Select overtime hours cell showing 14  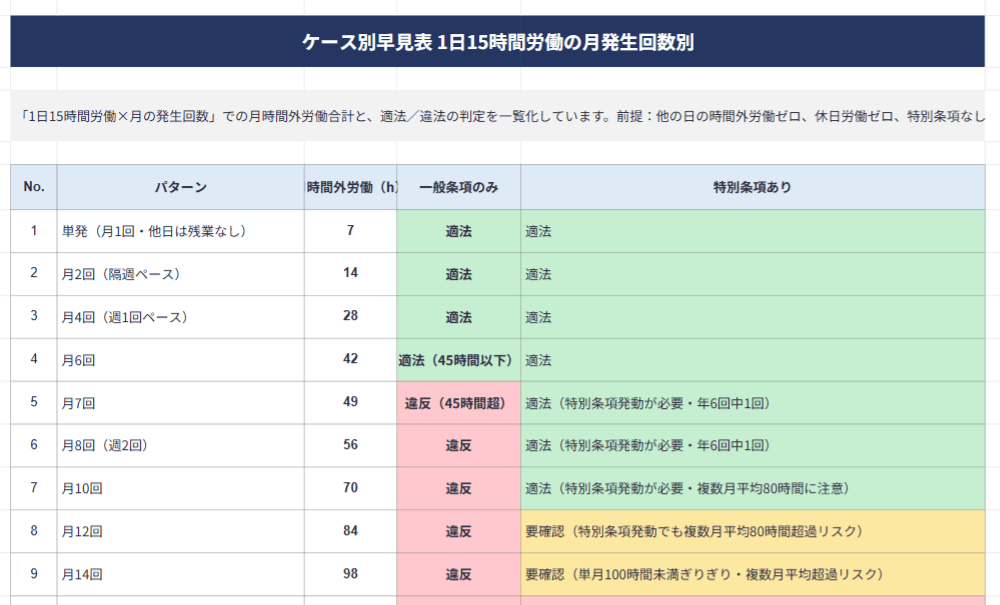[x=350, y=274]
